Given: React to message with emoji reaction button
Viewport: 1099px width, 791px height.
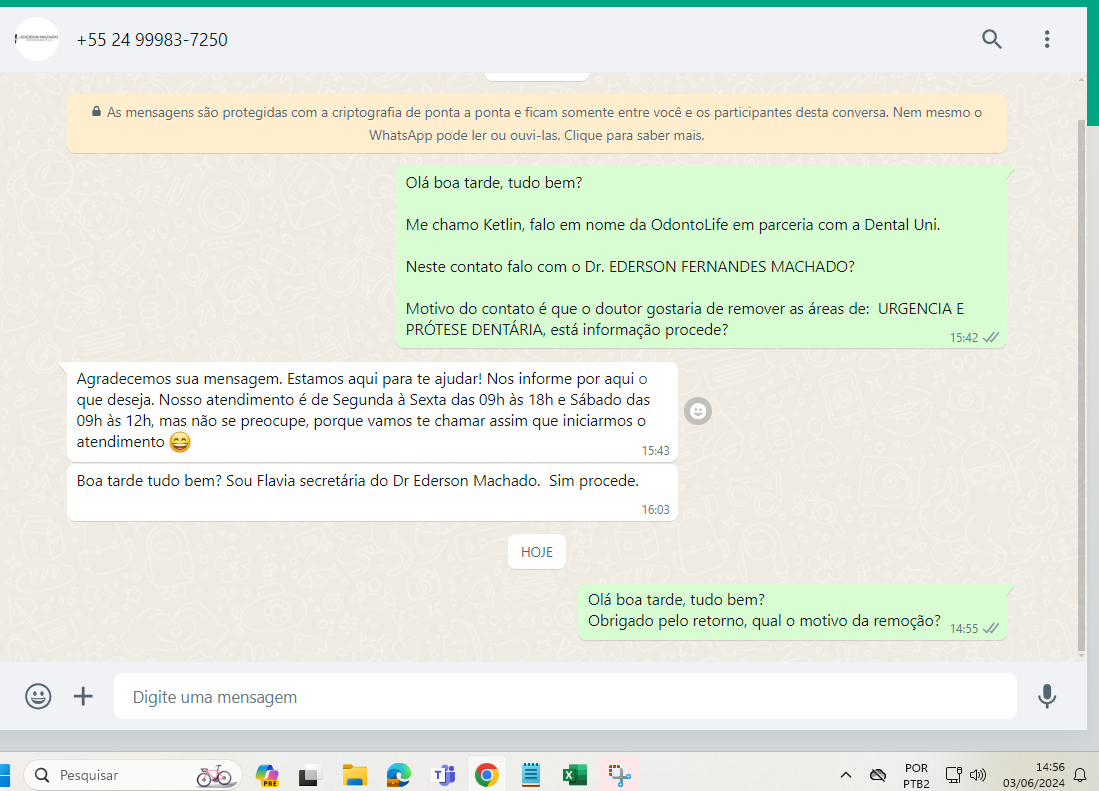Looking at the screenshot, I should (x=698, y=411).
